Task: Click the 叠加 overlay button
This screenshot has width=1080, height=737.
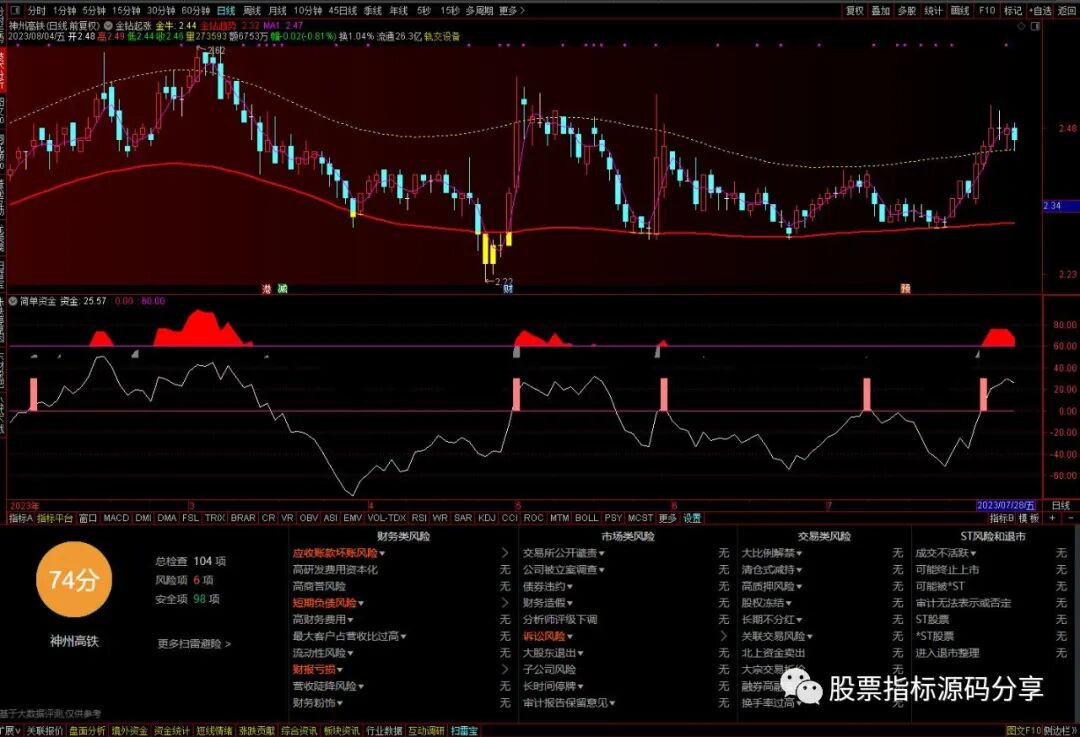Action: 881,10
